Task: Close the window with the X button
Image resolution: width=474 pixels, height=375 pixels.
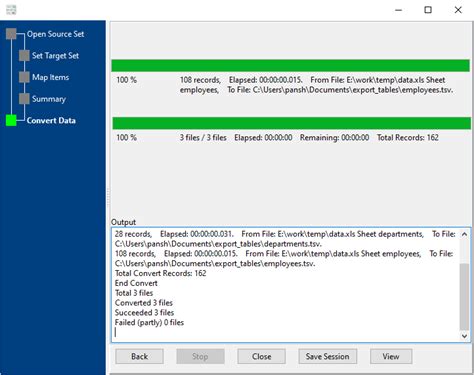Action: 458,10
